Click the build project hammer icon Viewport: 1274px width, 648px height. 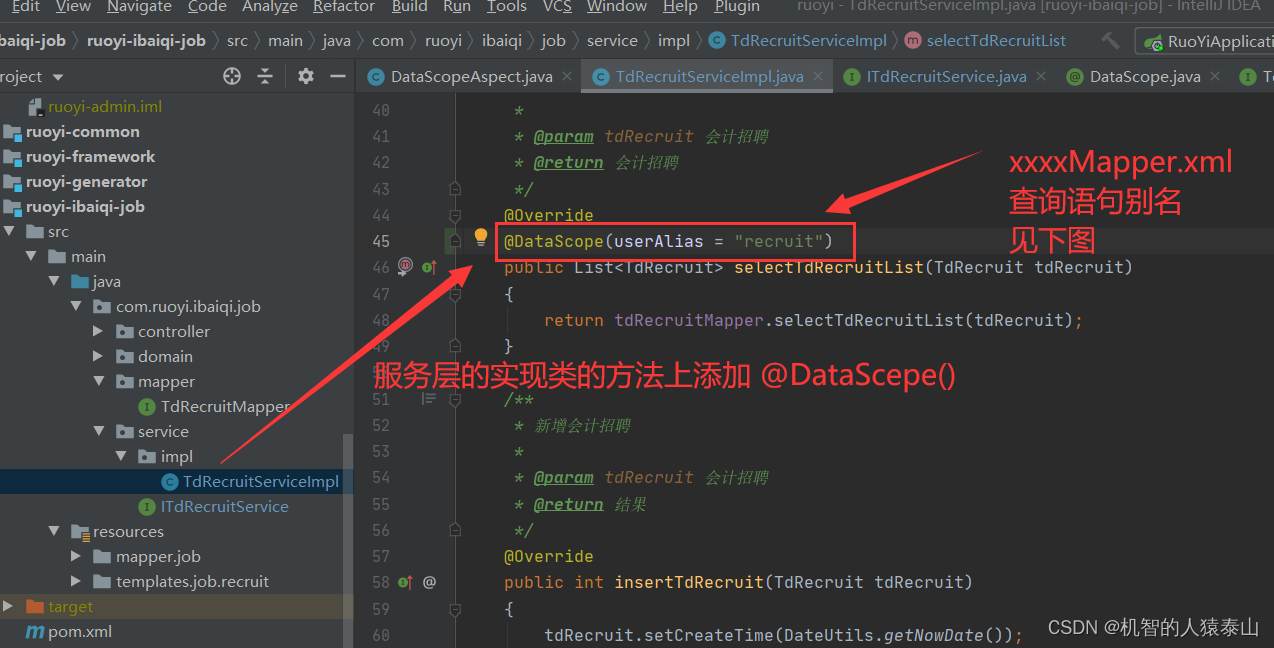click(x=1110, y=41)
